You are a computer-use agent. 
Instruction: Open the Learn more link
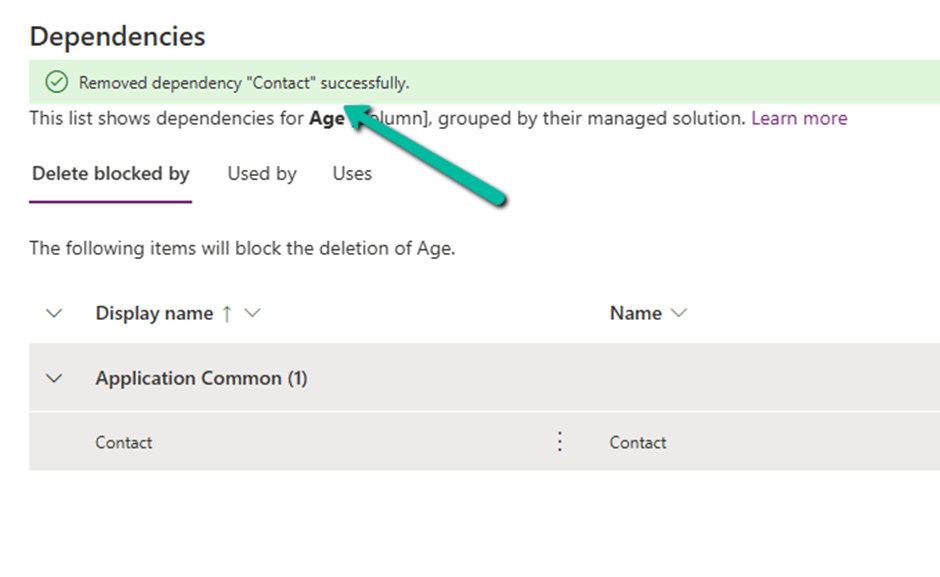coord(799,118)
